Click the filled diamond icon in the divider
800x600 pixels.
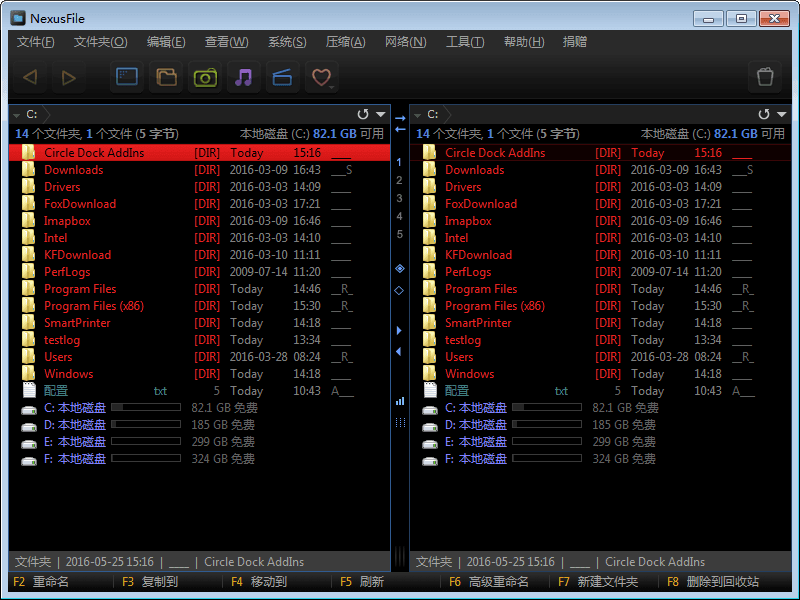[399, 268]
